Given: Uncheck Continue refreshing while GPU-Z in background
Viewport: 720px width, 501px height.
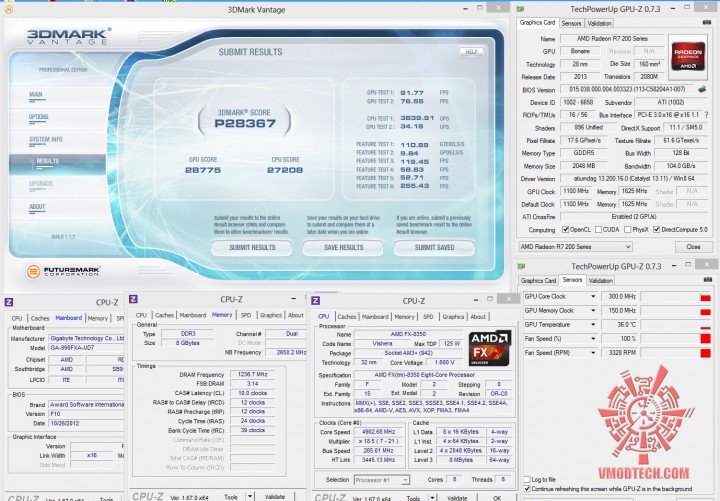Looking at the screenshot, I should (x=527, y=489).
